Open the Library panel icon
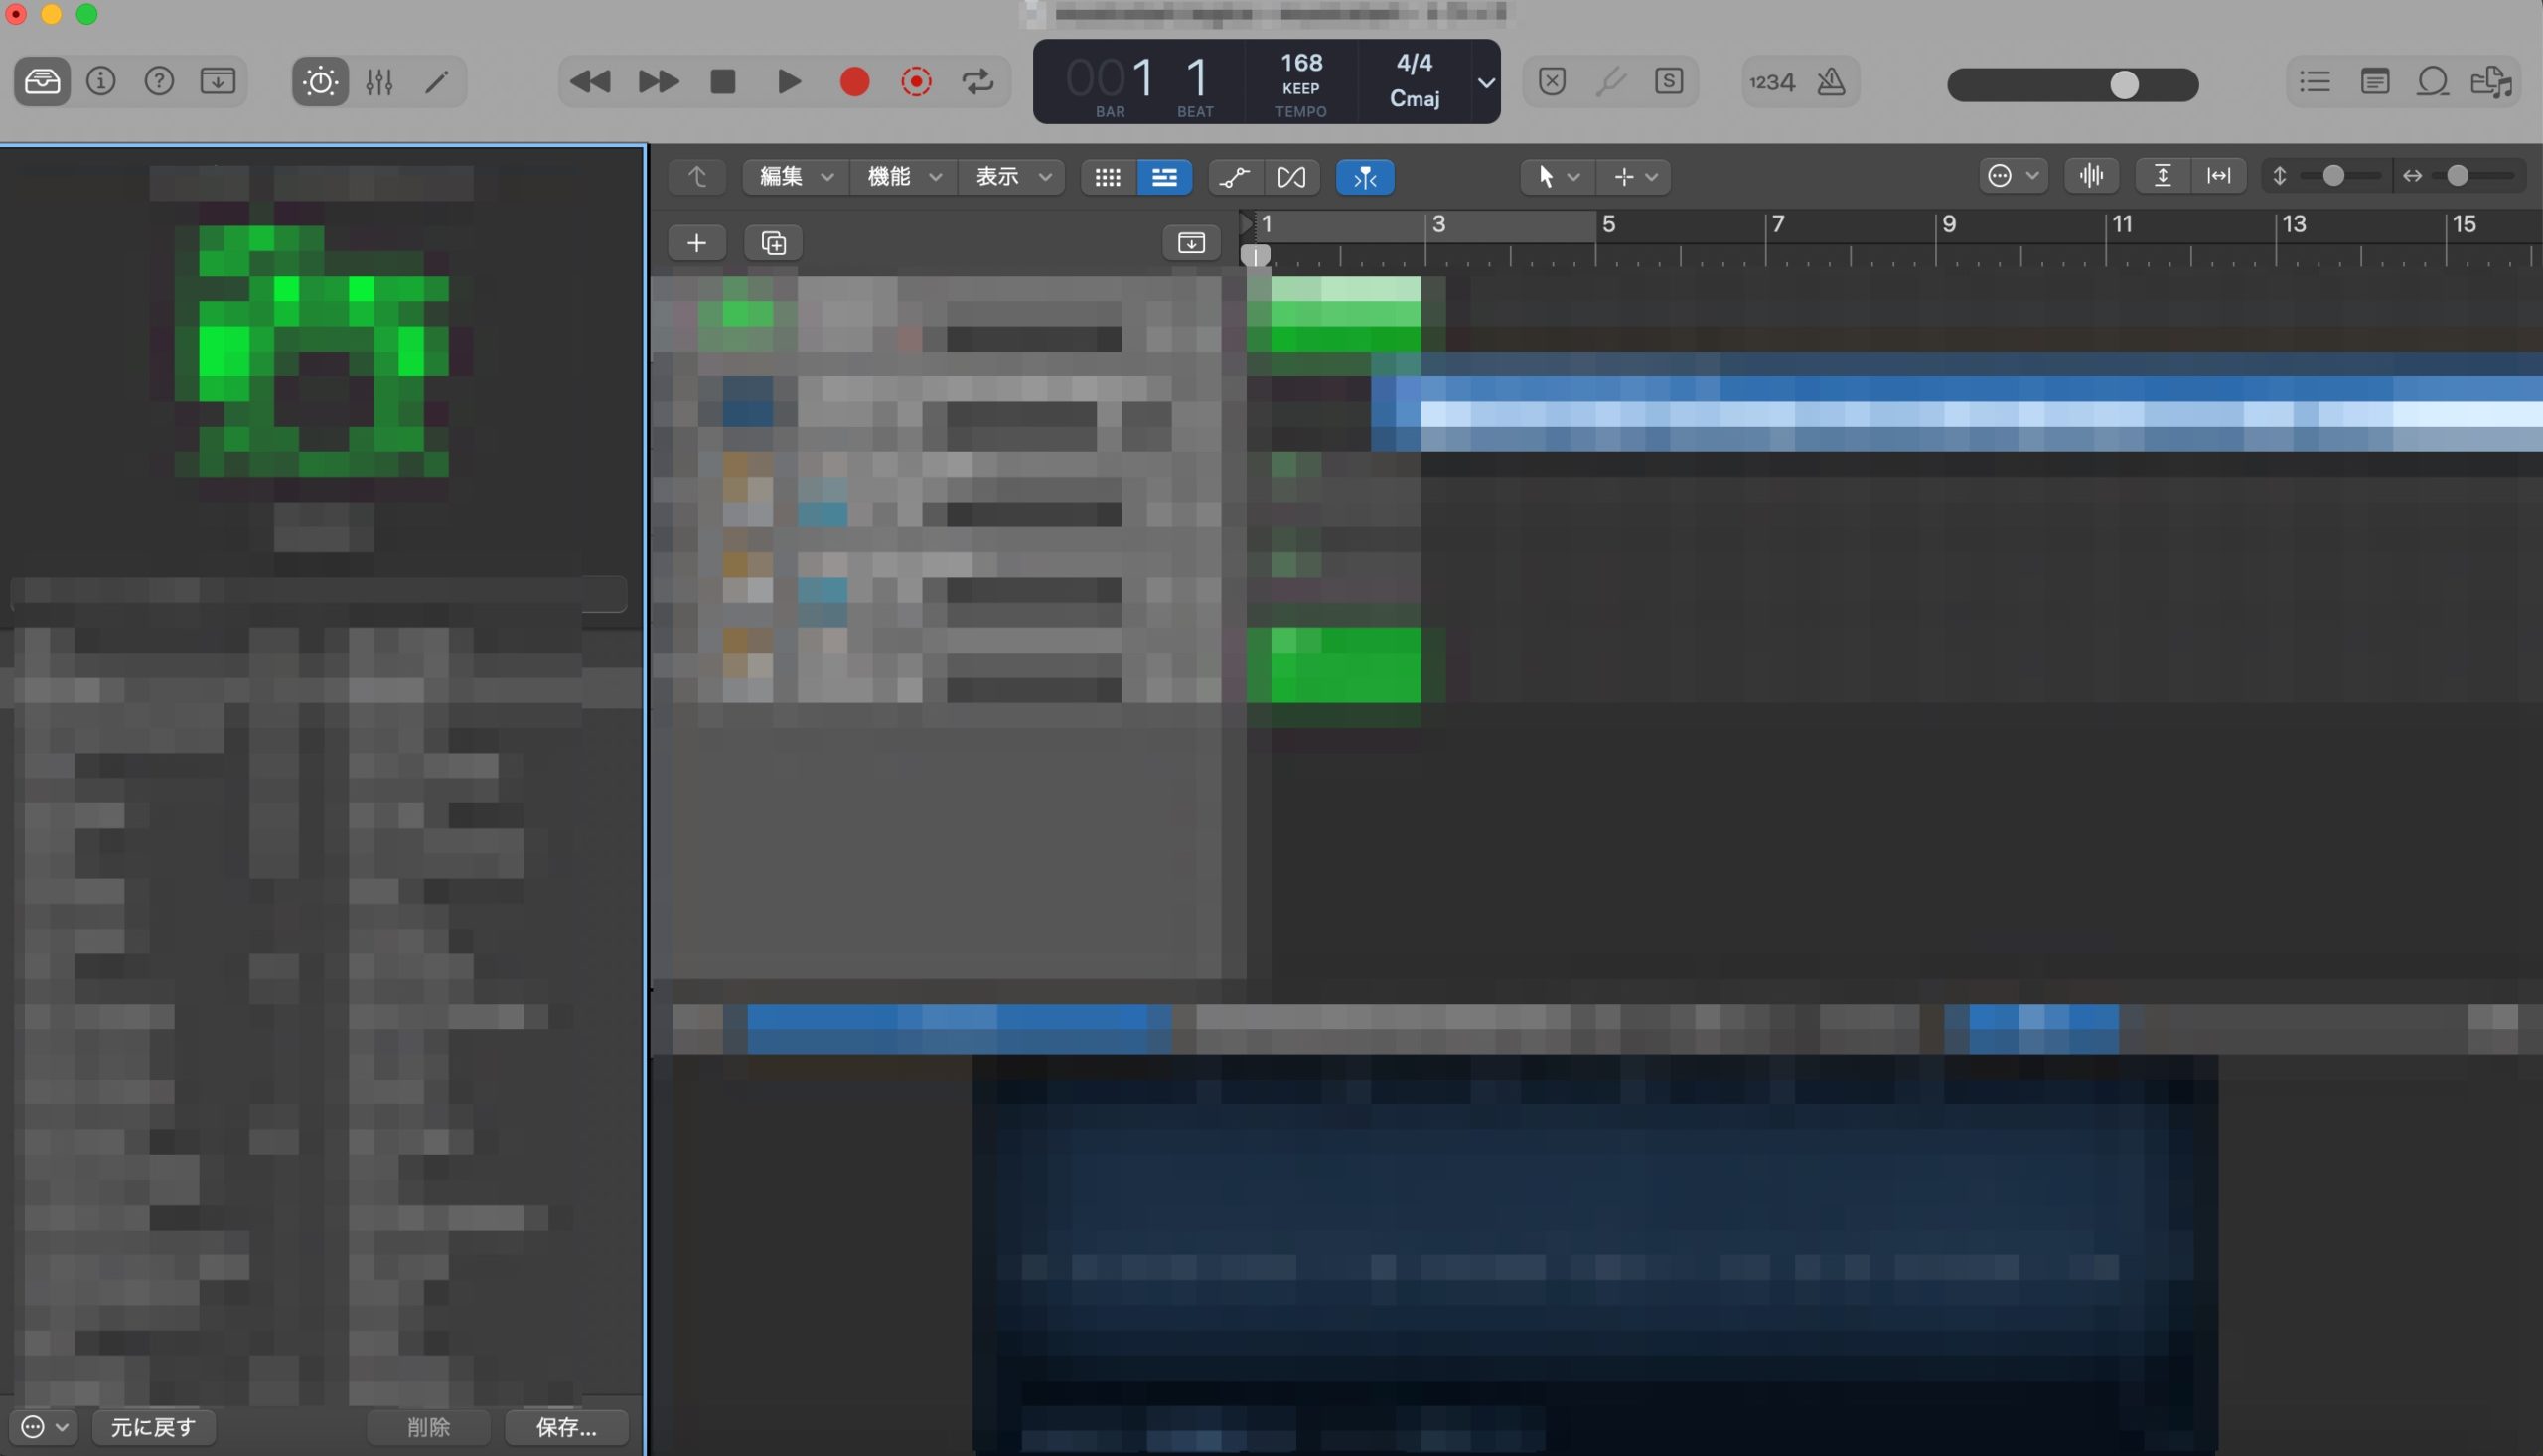Image resolution: width=2543 pixels, height=1456 pixels. point(42,81)
